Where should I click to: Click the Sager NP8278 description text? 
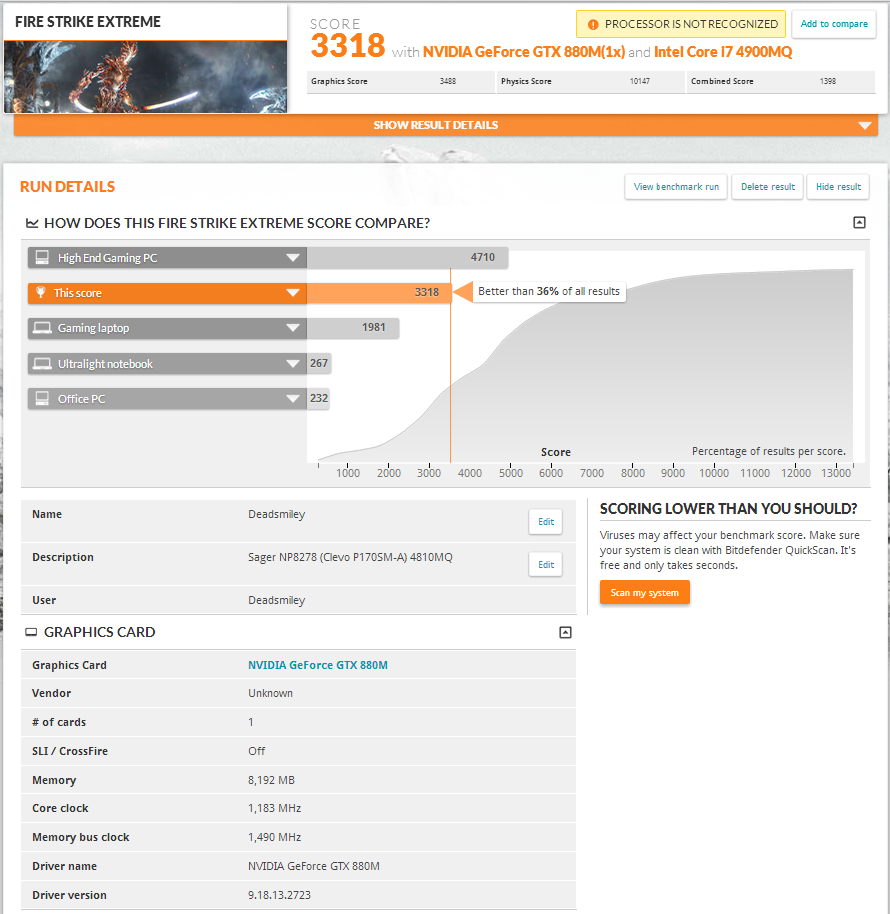tap(350, 557)
